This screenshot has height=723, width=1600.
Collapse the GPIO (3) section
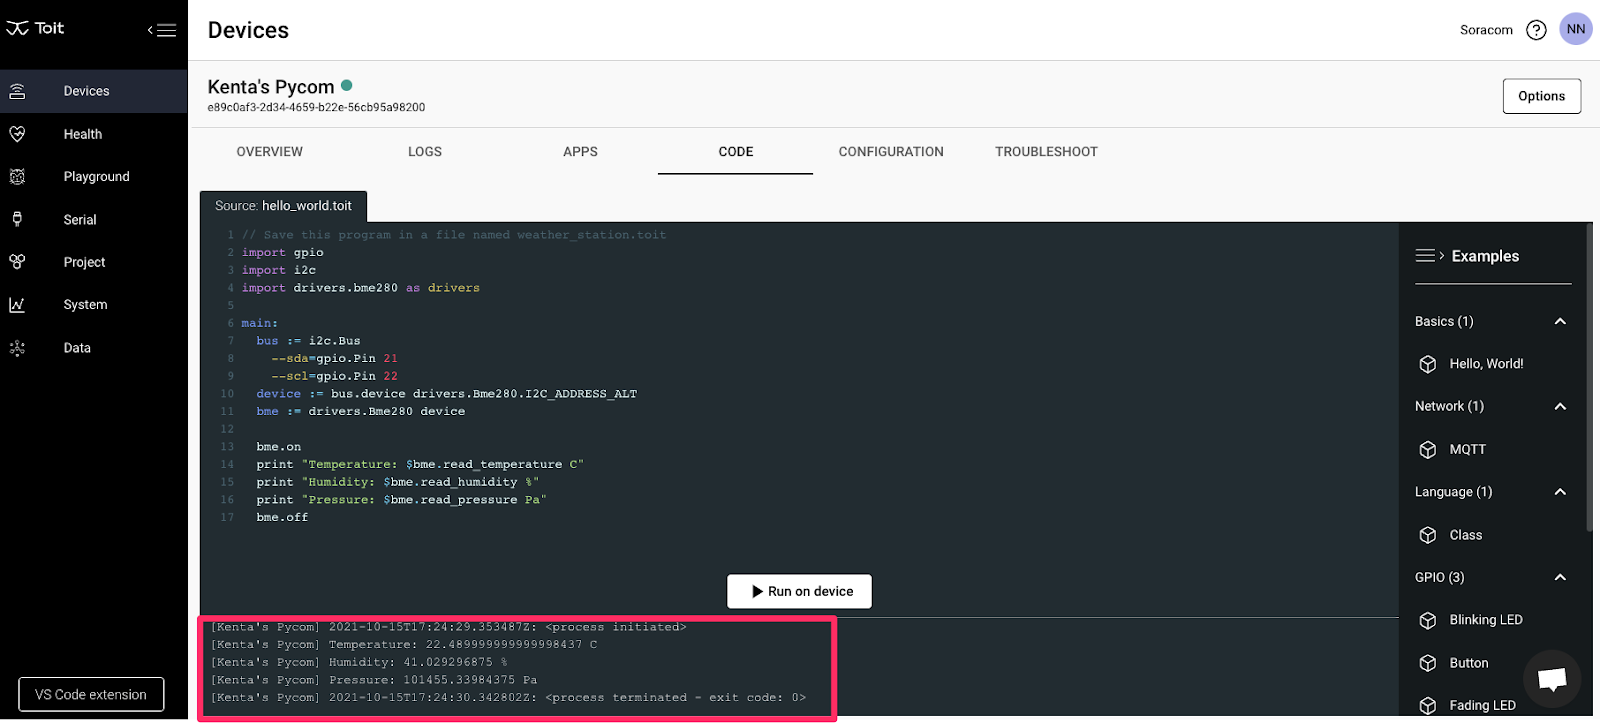[x=1560, y=577]
